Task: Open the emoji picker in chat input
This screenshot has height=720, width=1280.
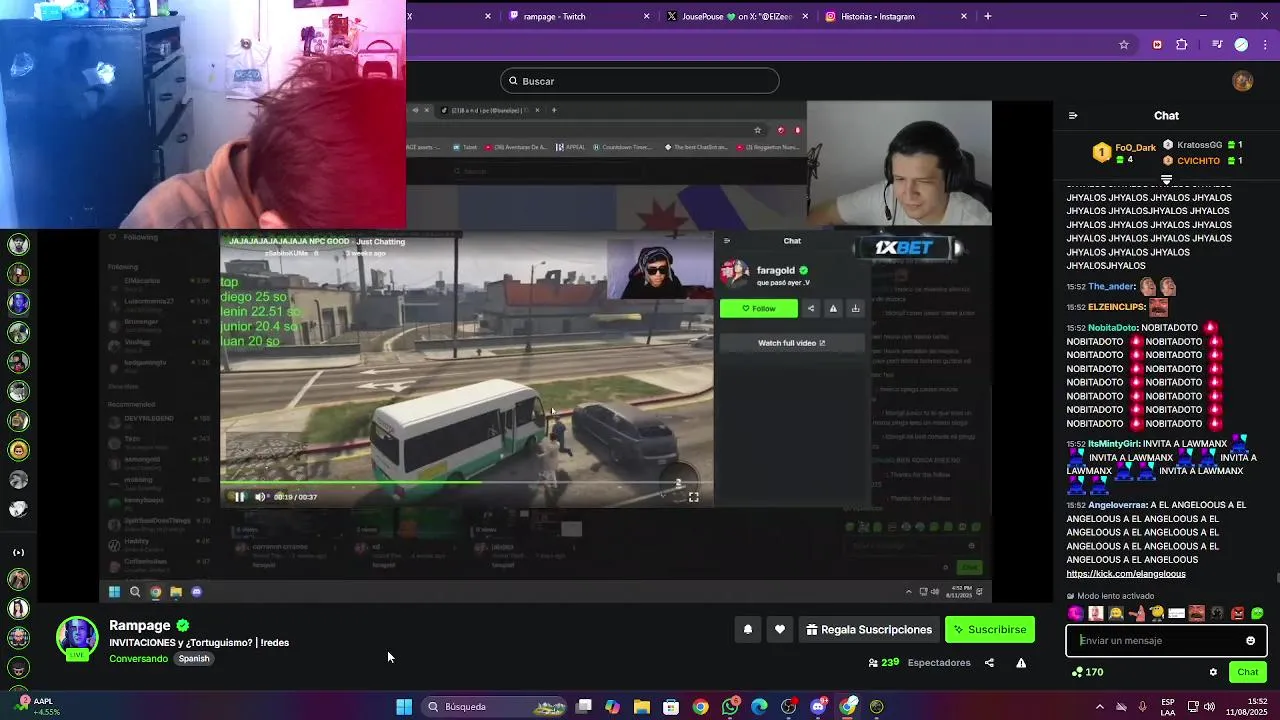Action: pyautogui.click(x=1250, y=640)
